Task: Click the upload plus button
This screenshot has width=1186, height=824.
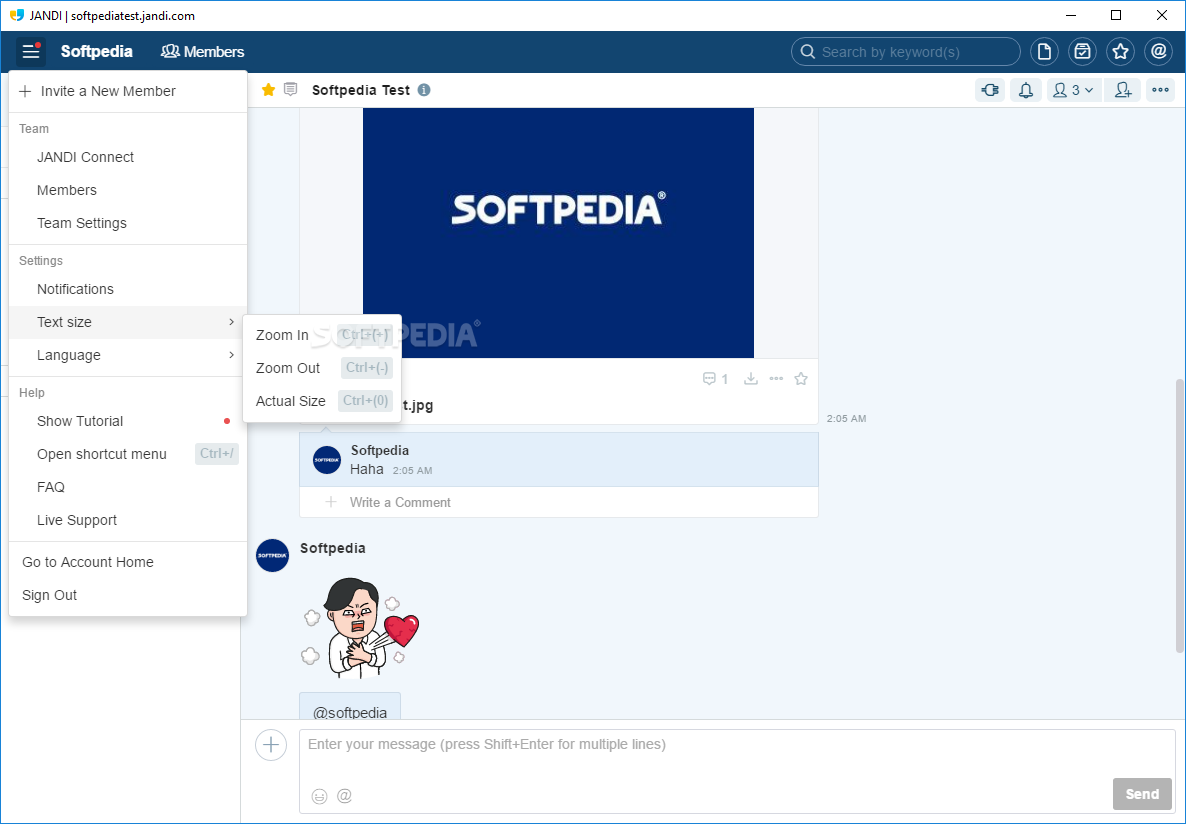Action: (271, 745)
